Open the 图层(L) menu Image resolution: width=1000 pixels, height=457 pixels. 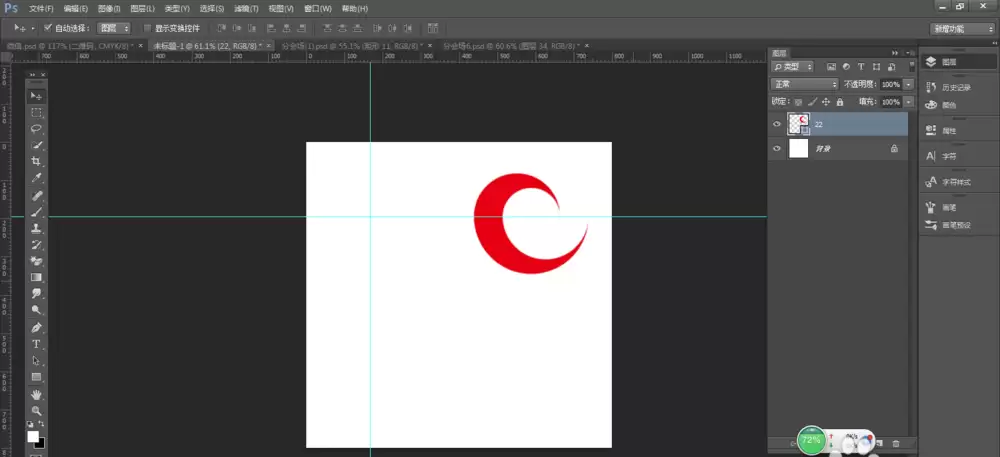pos(142,9)
